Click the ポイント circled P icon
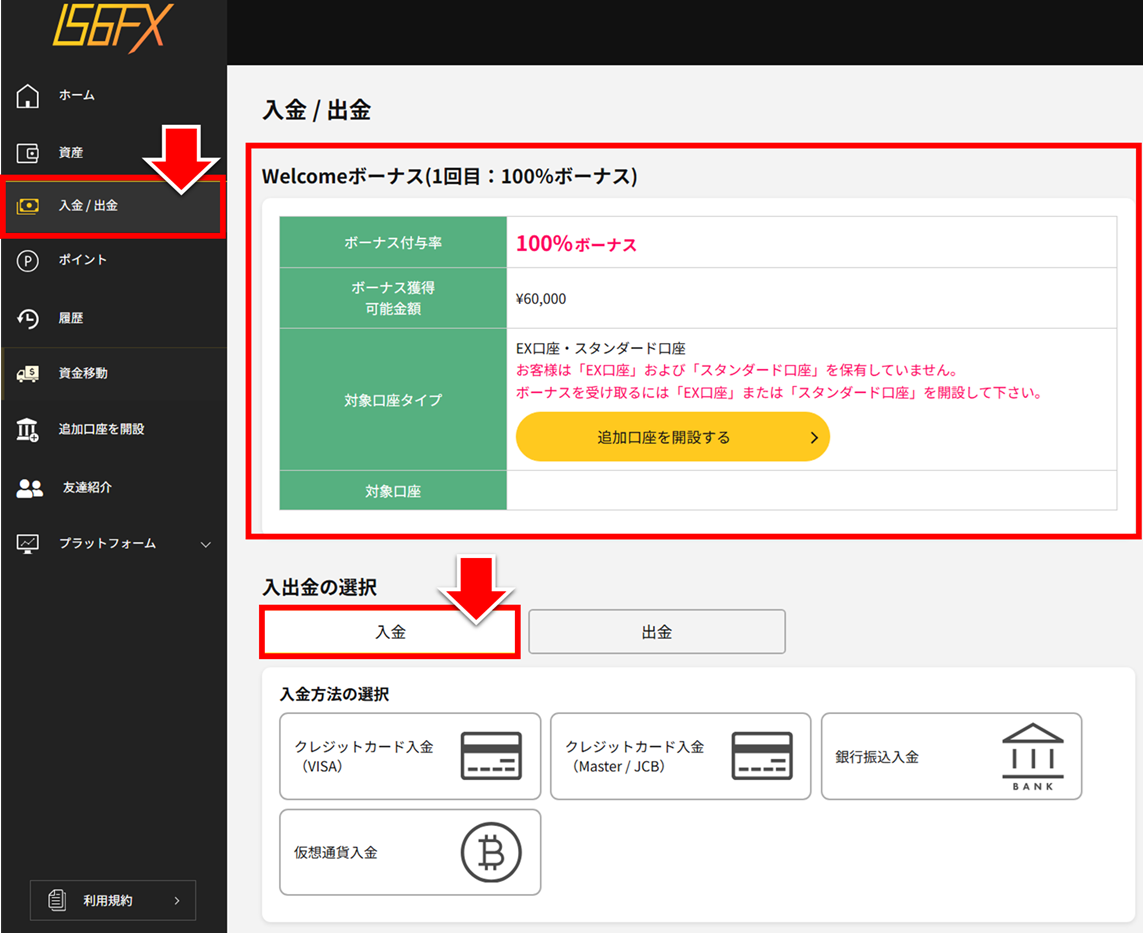This screenshot has height=933, width=1143. 28,260
